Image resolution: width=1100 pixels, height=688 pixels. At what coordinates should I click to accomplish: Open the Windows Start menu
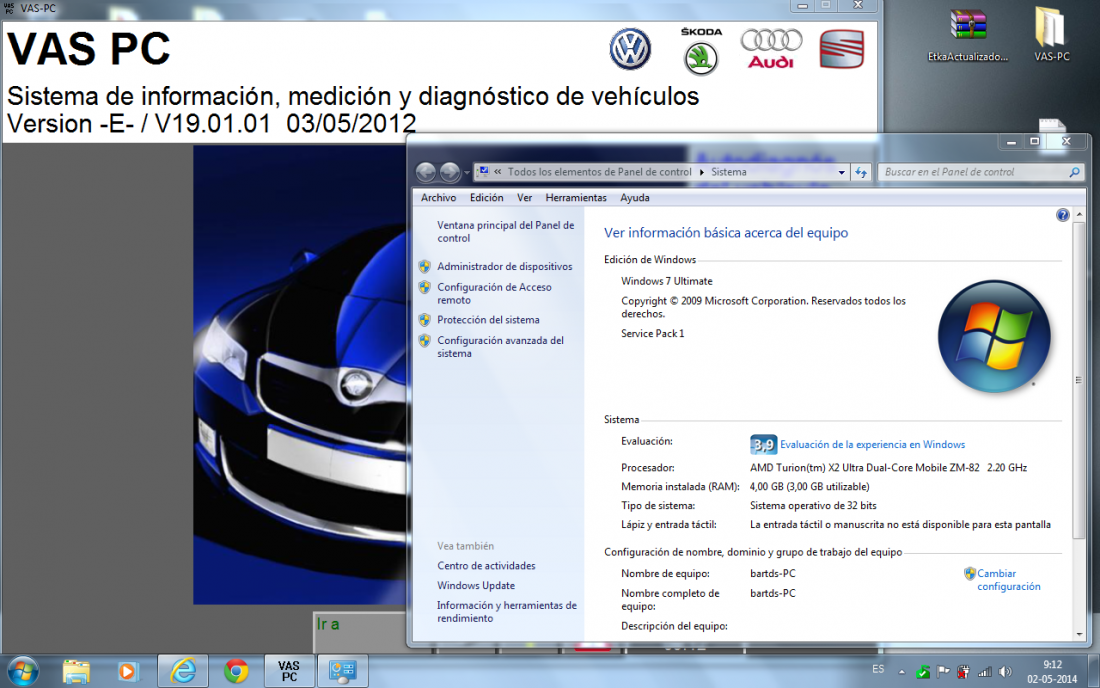pos(23,671)
